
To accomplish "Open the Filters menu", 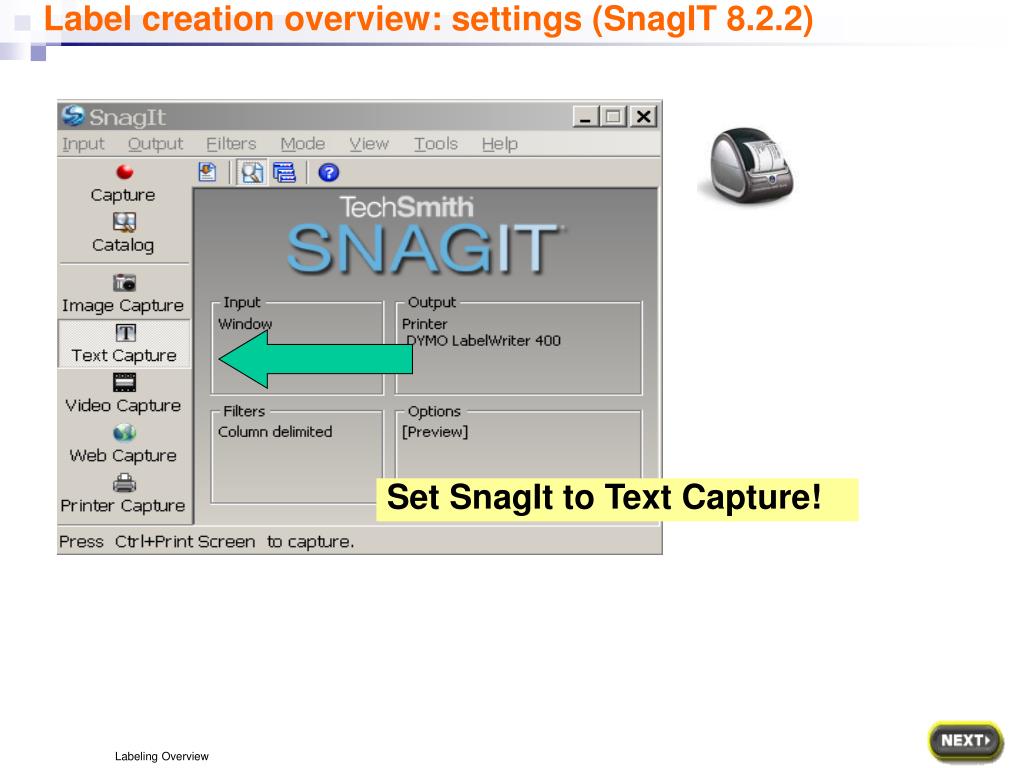I will (x=231, y=144).
